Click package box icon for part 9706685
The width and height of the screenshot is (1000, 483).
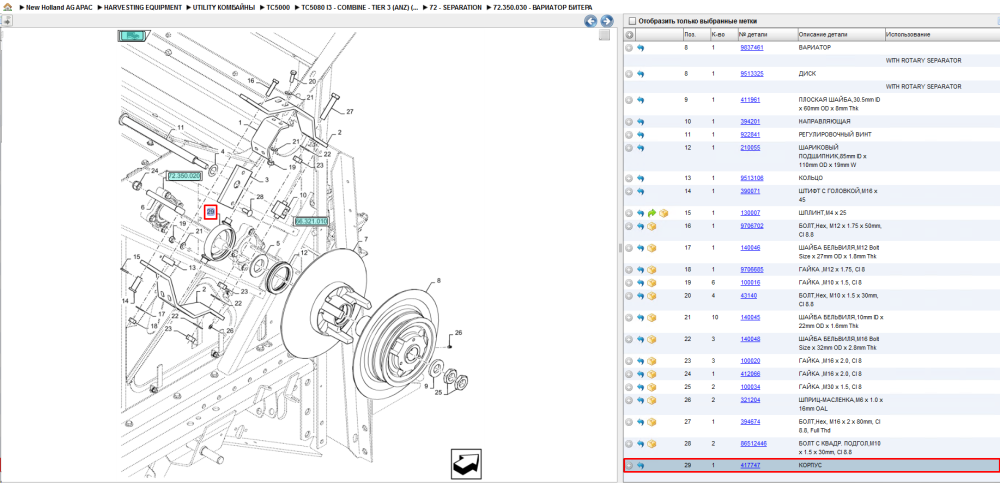click(652, 270)
